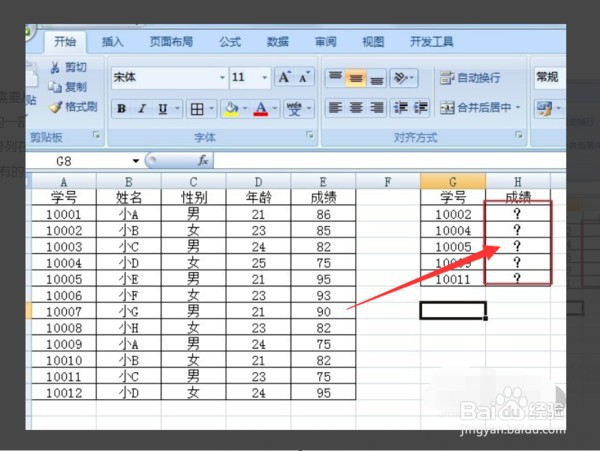The image size is (600, 451).
Task: Click the insert function fx button
Action: coord(203,161)
